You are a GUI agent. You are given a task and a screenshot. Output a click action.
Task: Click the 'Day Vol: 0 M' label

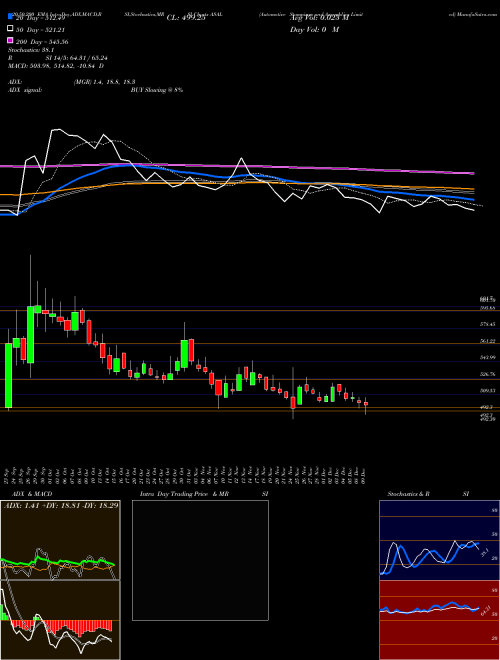click(314, 30)
